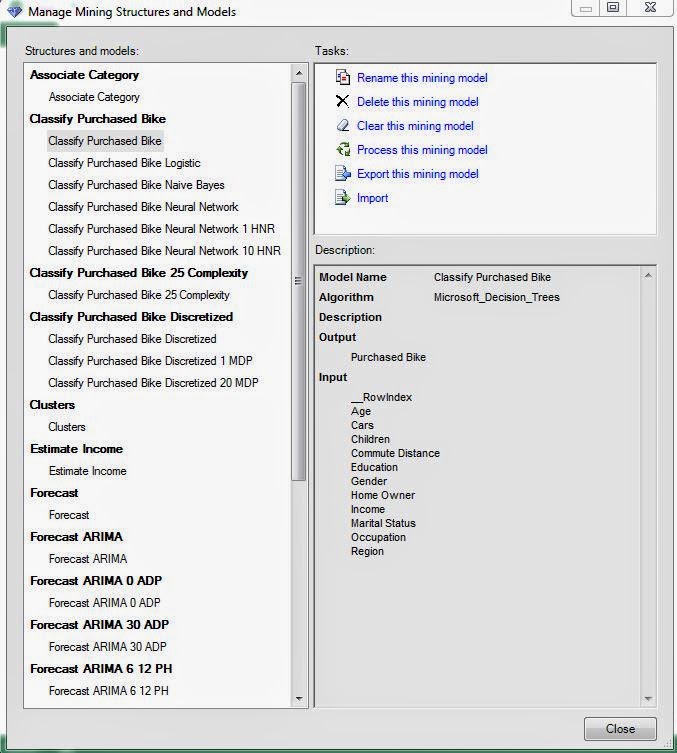Select bold Forecast ARIMA 6 12 PH structure
The width and height of the screenshot is (677, 753).
[101, 669]
